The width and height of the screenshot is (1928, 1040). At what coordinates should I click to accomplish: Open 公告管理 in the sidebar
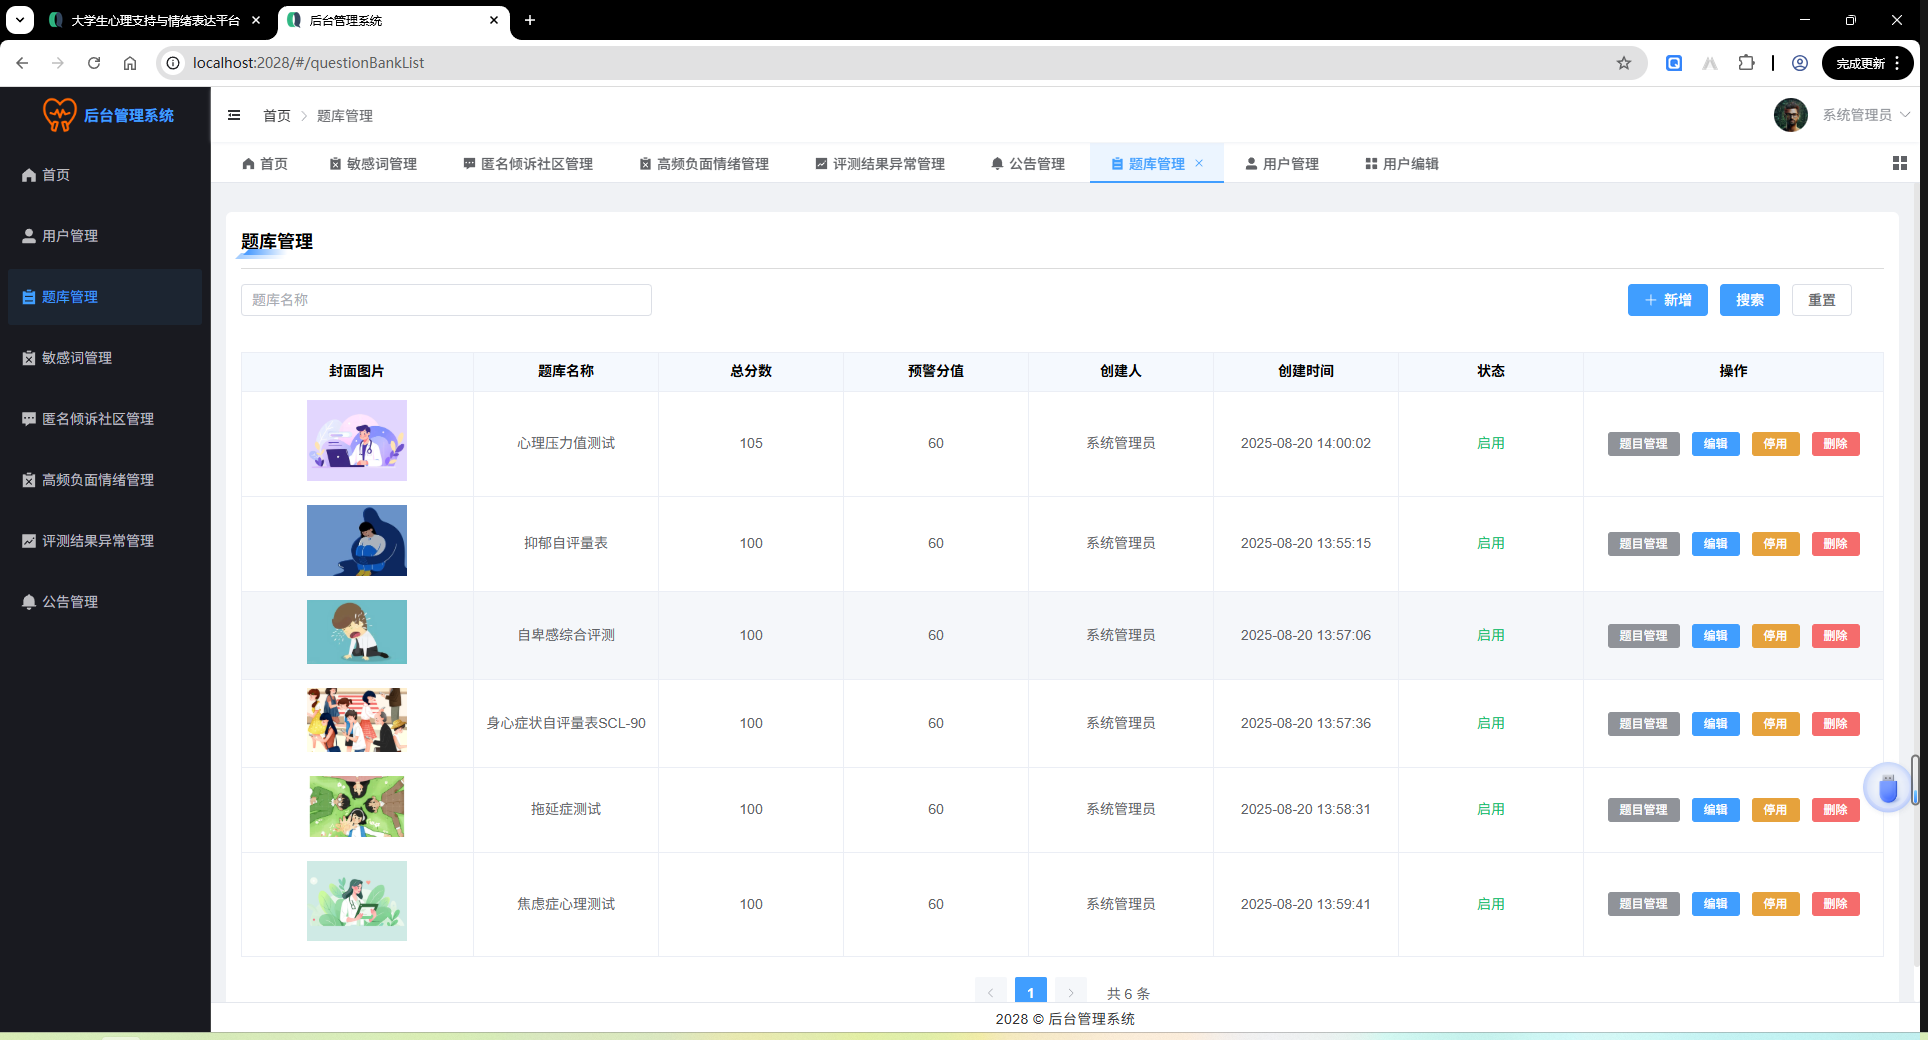pos(105,602)
